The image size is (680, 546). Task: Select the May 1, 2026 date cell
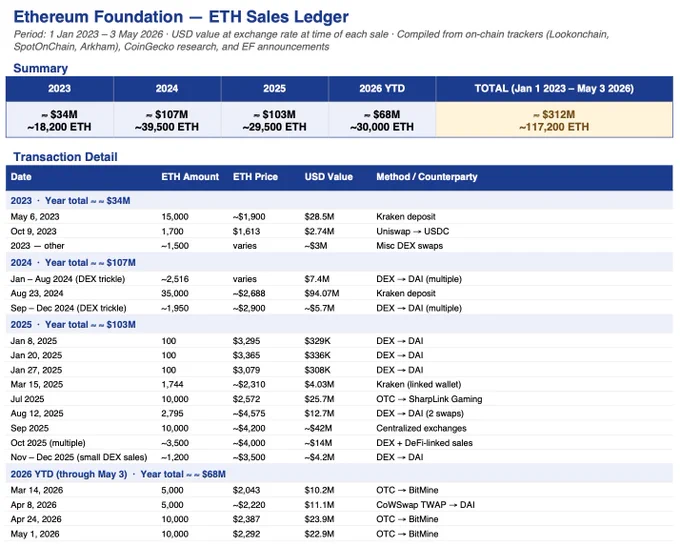click(x=35, y=534)
